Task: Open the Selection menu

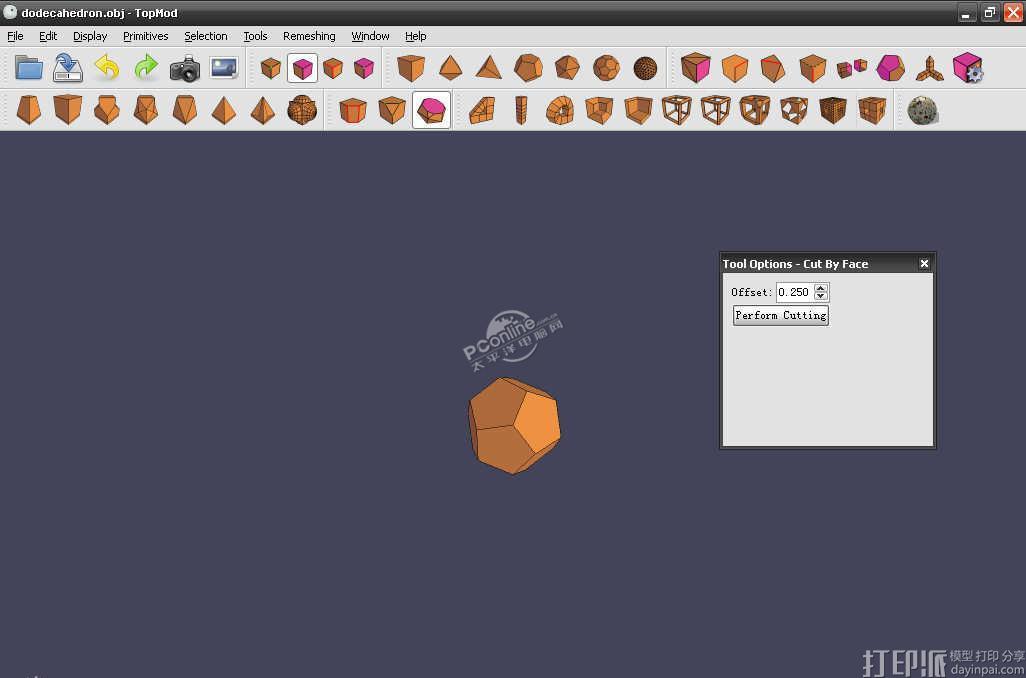Action: coord(205,36)
